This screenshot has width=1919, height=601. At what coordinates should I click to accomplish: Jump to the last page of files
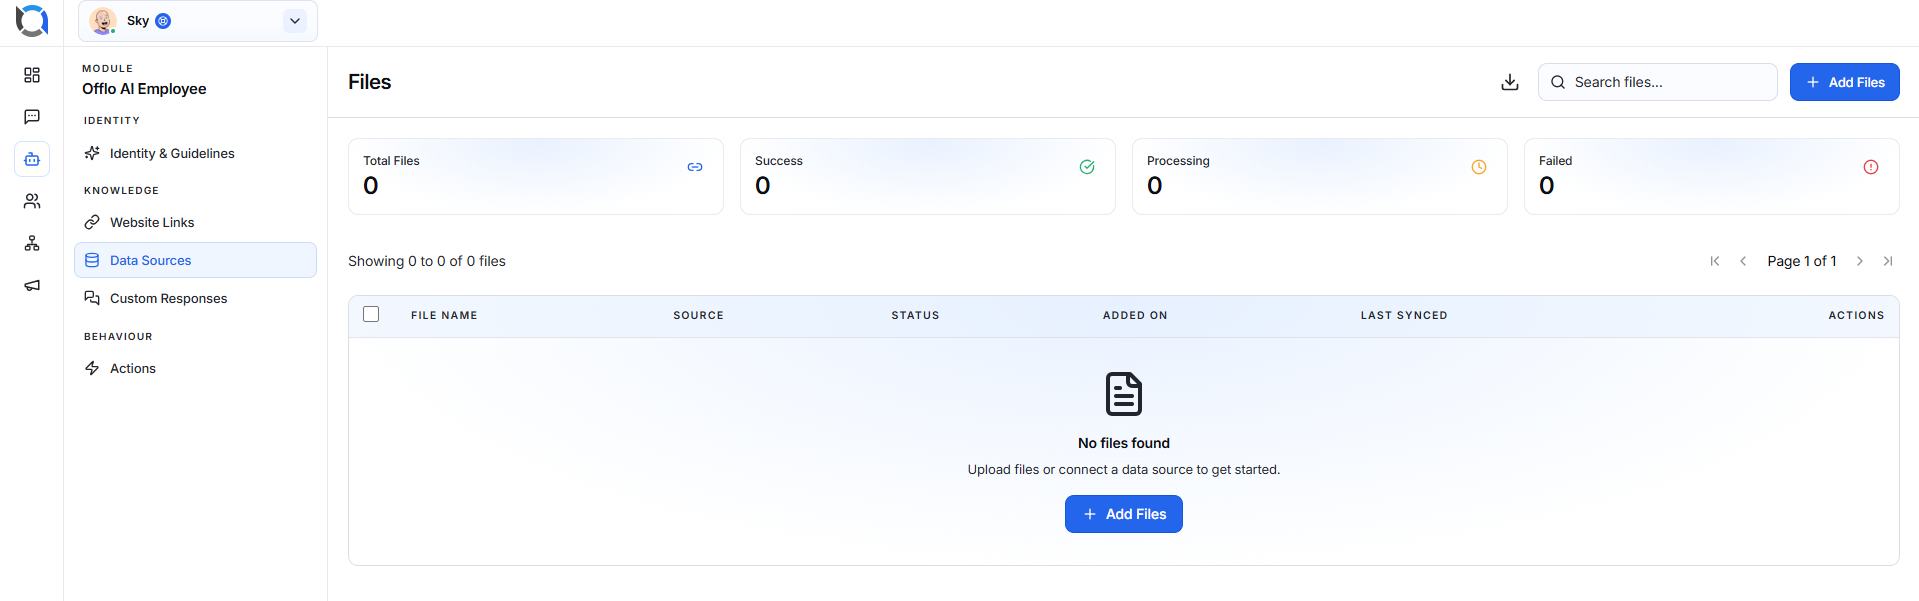coord(1888,261)
